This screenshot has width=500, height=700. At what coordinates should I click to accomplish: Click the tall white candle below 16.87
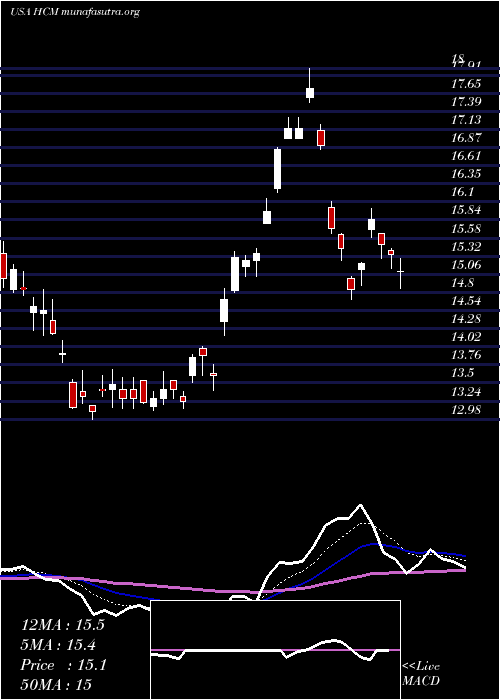pos(277,169)
